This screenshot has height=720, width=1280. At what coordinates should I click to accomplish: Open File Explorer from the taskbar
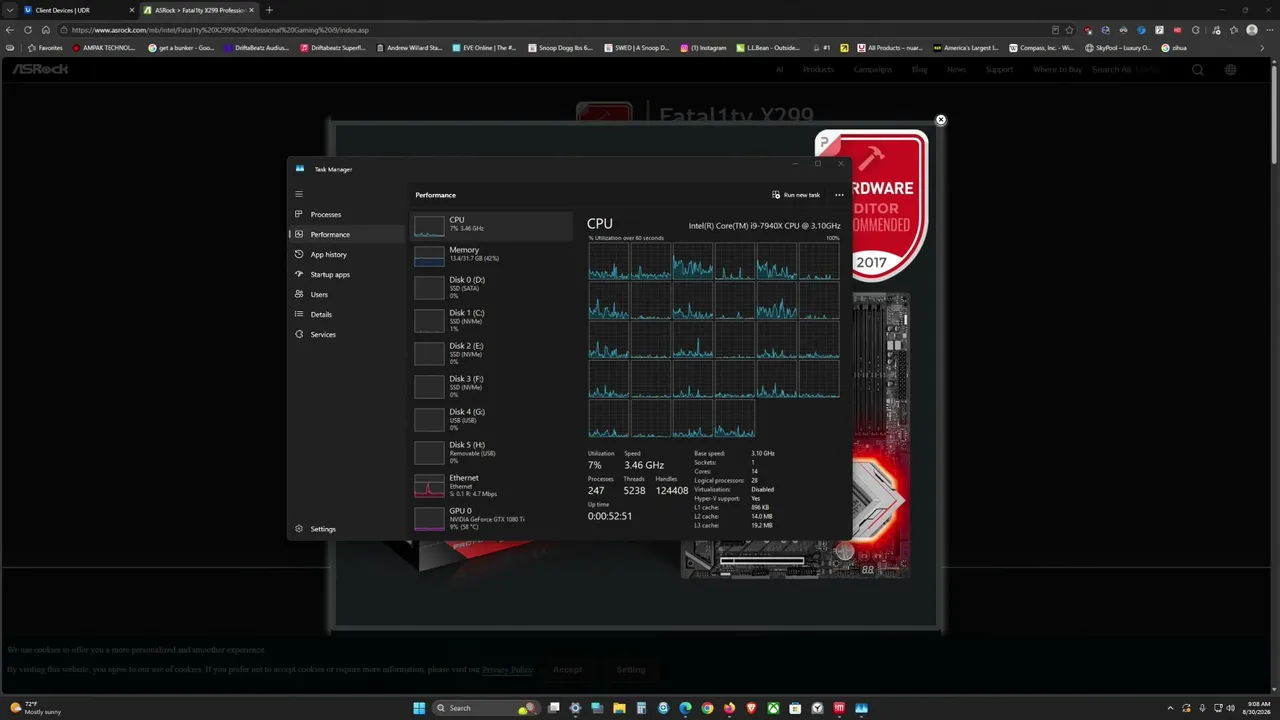[619, 708]
